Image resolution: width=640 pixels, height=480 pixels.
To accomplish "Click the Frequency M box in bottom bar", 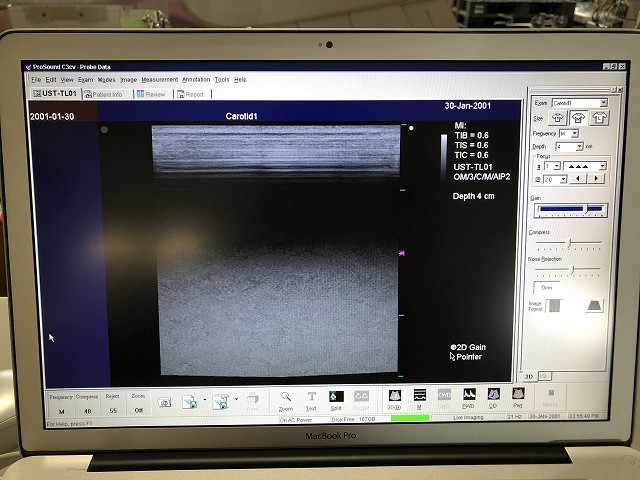I will 61,404.
